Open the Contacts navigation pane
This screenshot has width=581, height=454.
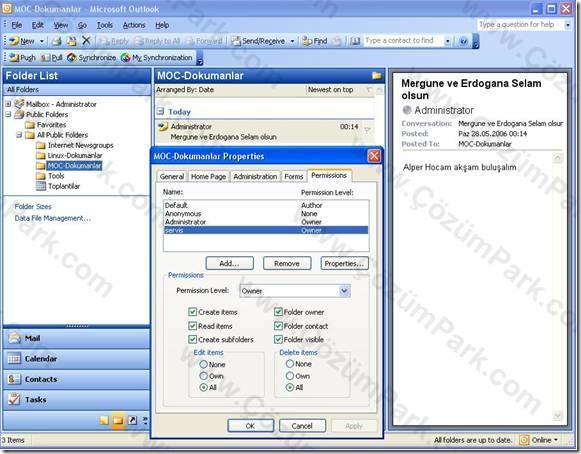coord(76,379)
